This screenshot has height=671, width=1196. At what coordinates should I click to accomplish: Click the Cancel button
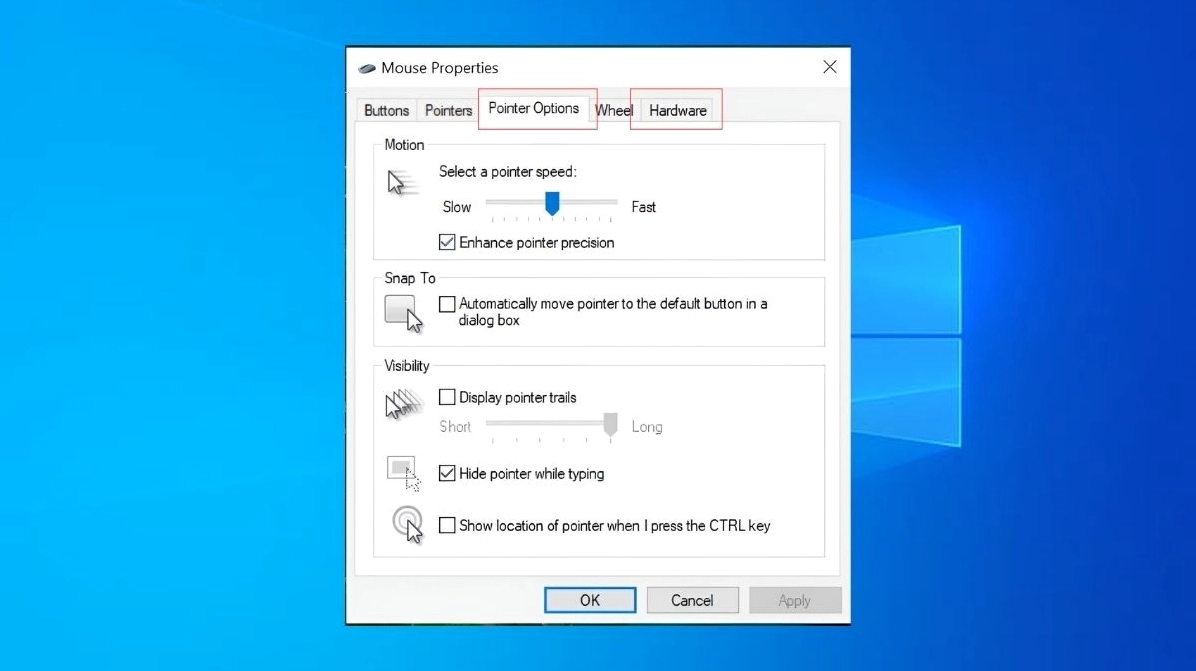[x=692, y=600]
